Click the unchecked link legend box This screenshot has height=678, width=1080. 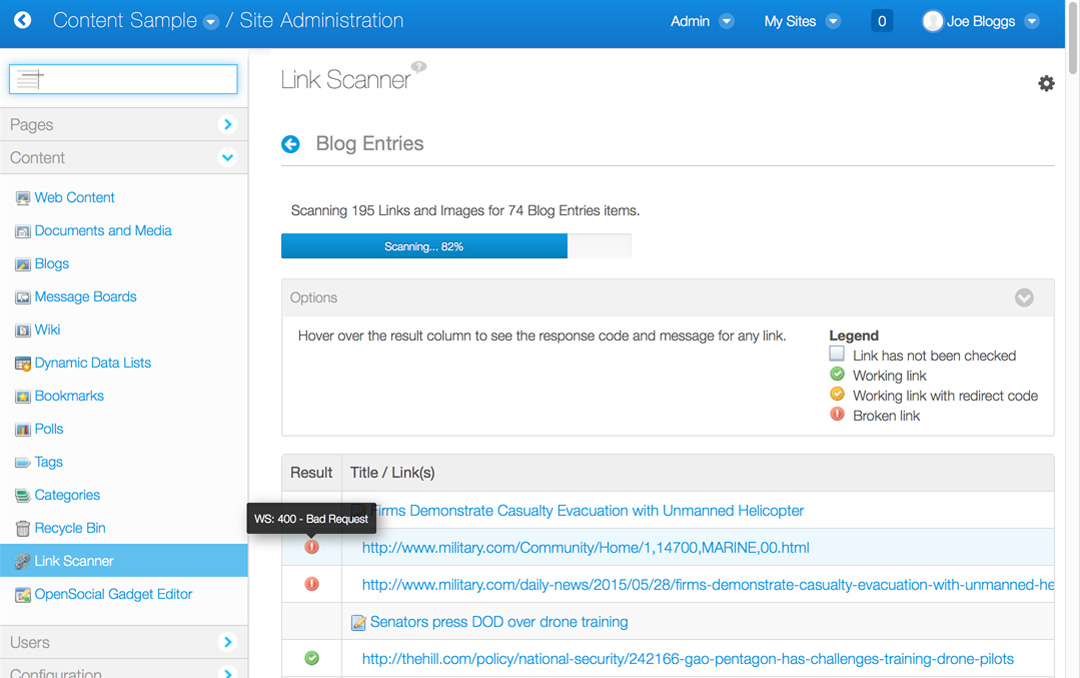837,354
